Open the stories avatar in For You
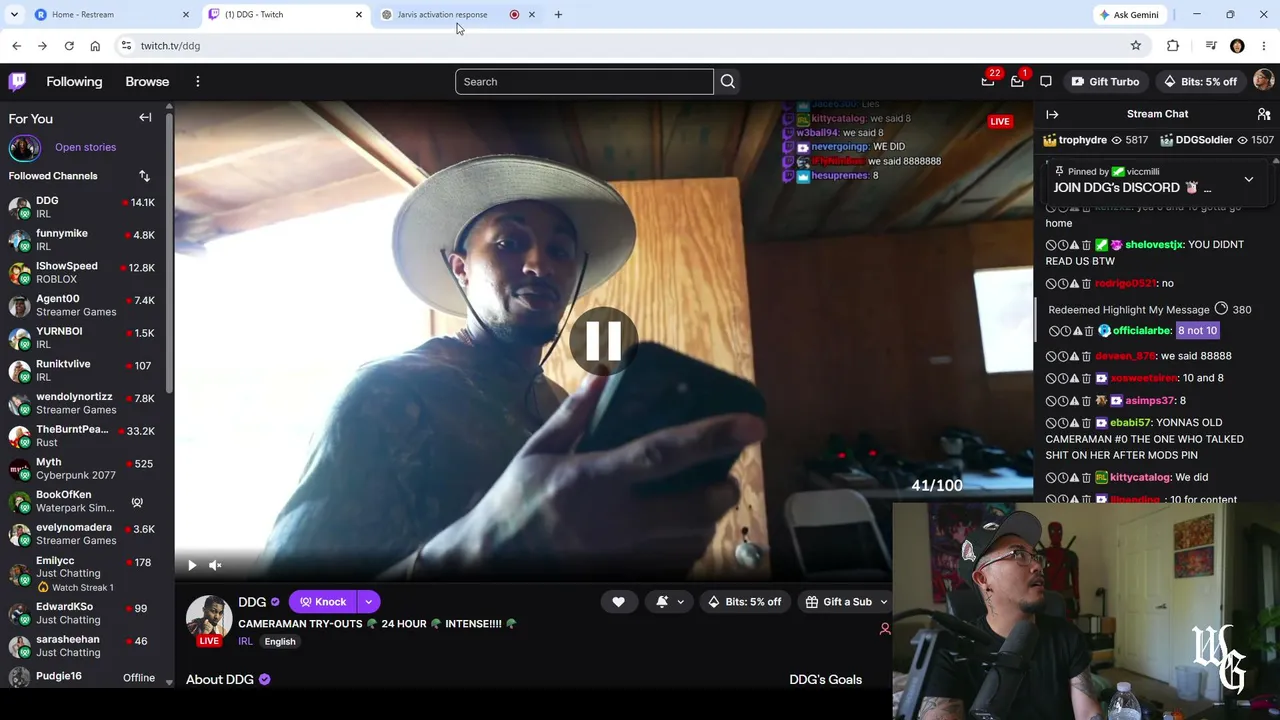This screenshot has height=720, width=1280. tap(24, 148)
